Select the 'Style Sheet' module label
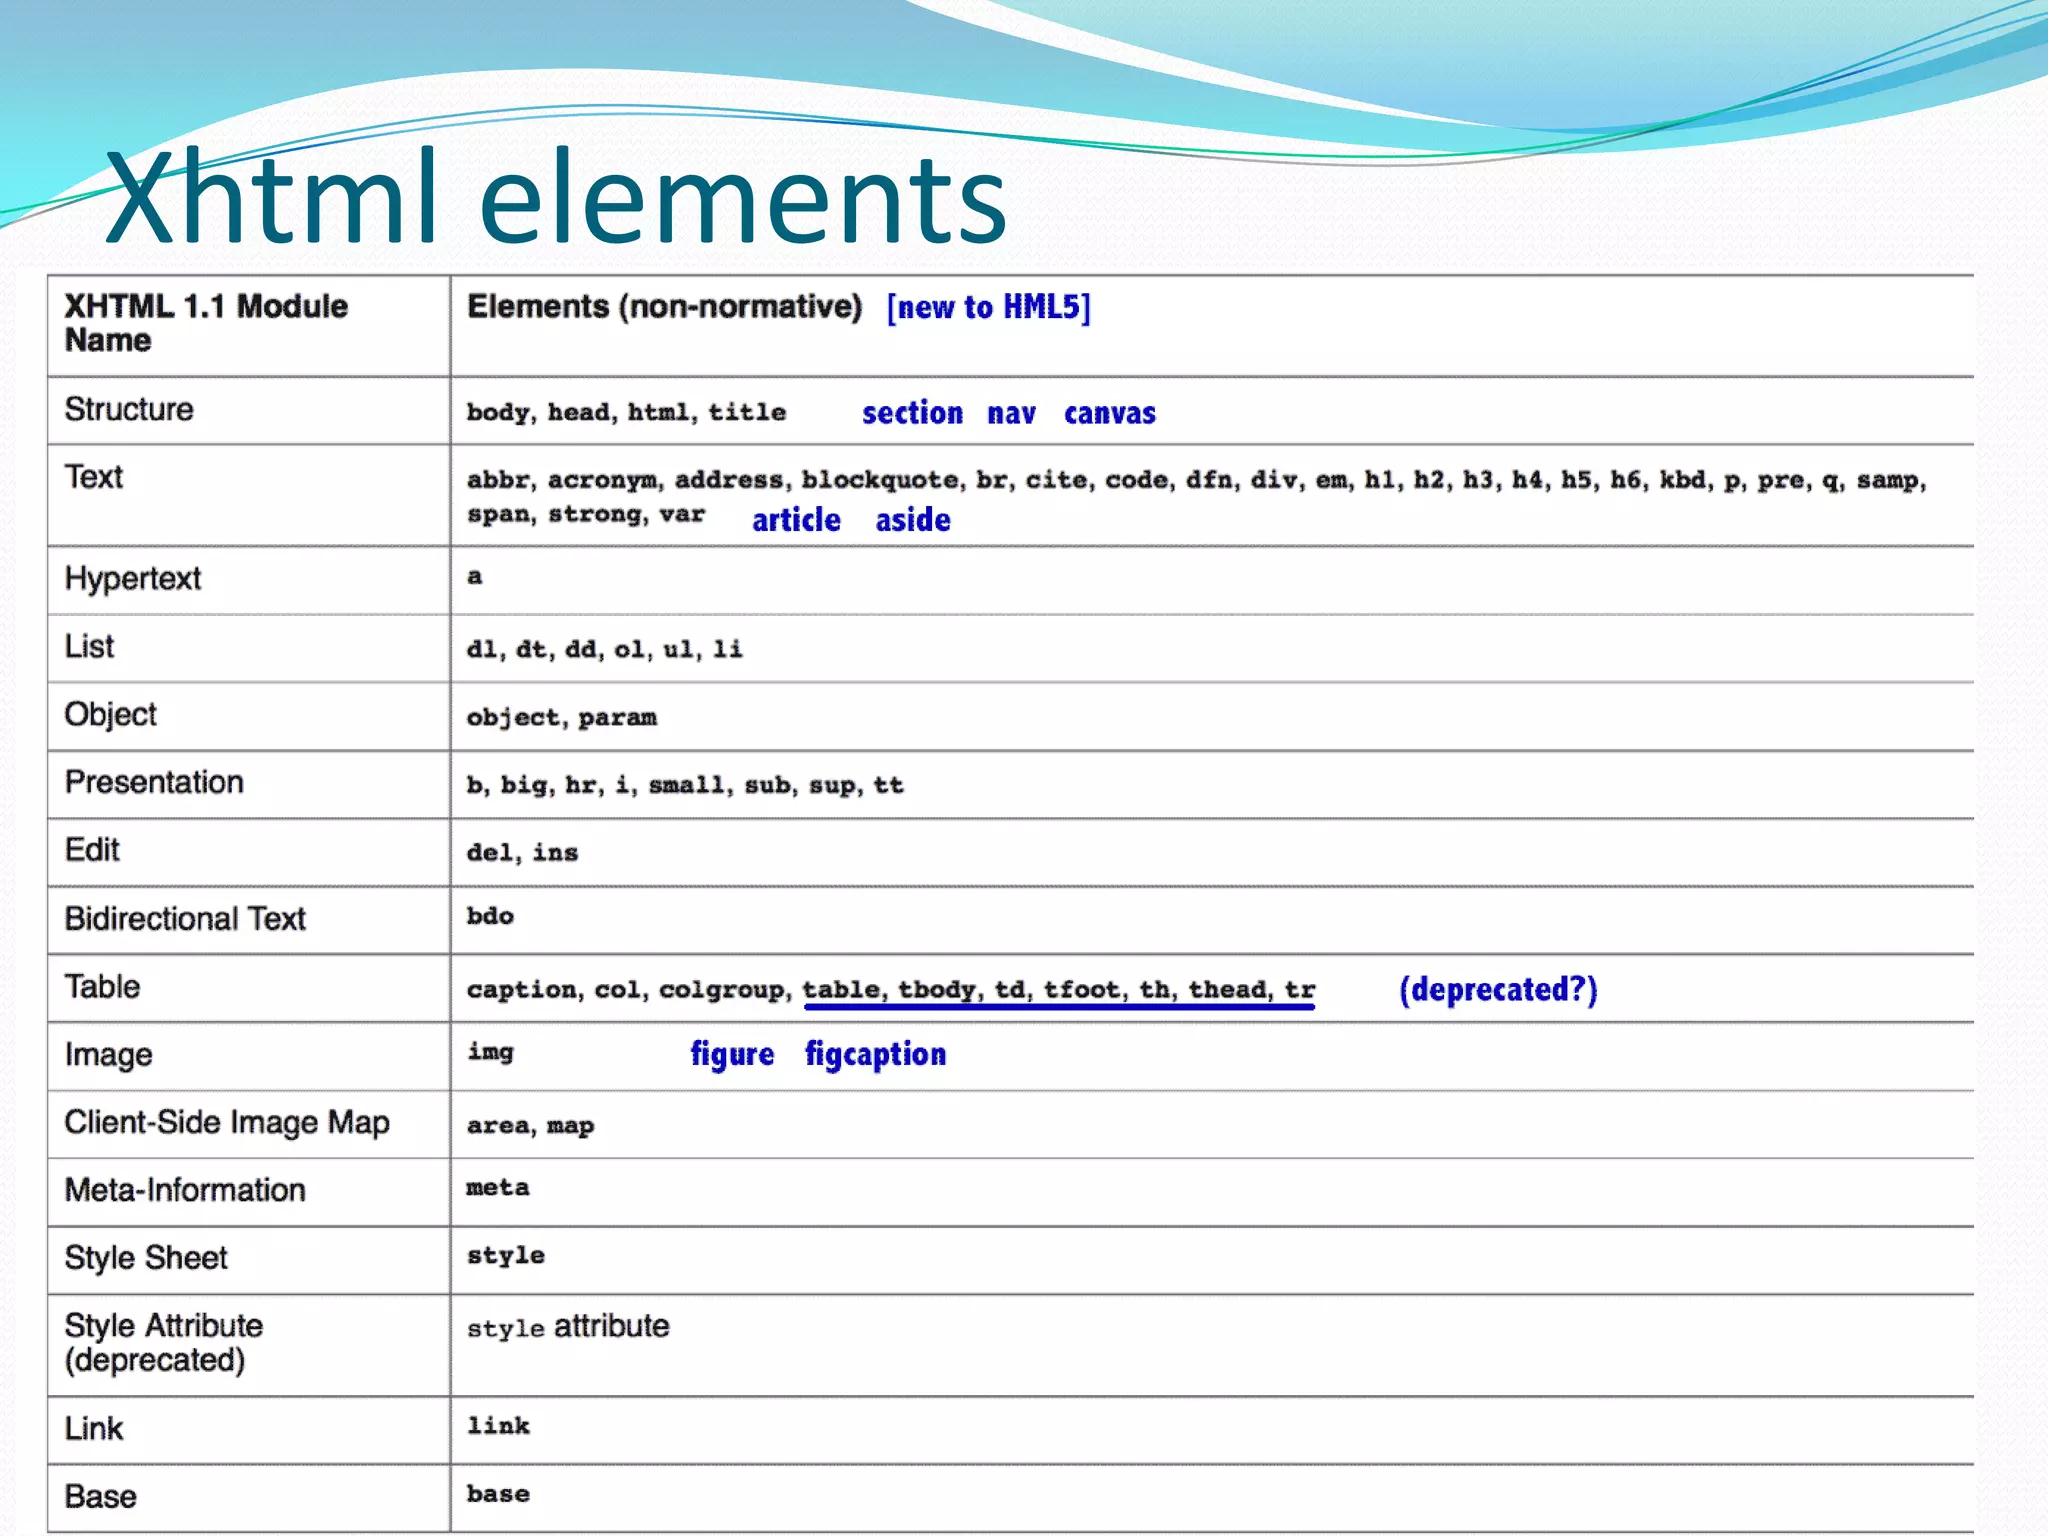Image resolution: width=2048 pixels, height=1536 pixels. tap(146, 1258)
